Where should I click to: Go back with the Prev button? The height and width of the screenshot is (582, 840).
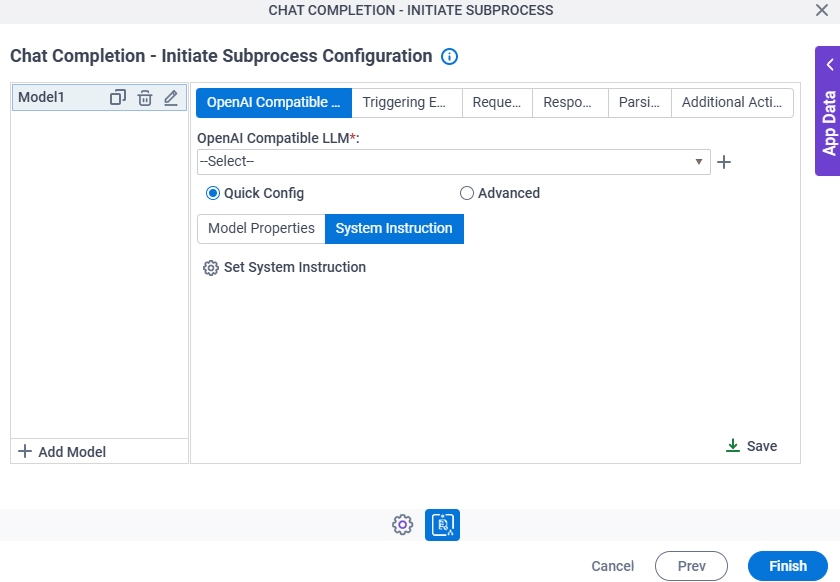691,566
